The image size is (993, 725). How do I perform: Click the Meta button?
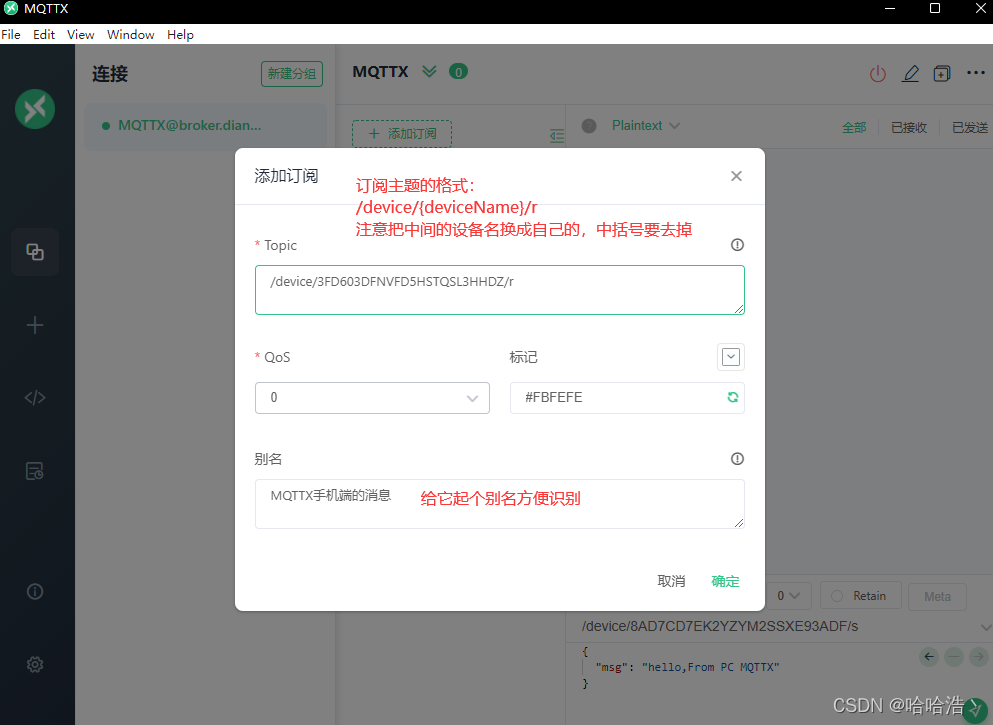(937, 596)
